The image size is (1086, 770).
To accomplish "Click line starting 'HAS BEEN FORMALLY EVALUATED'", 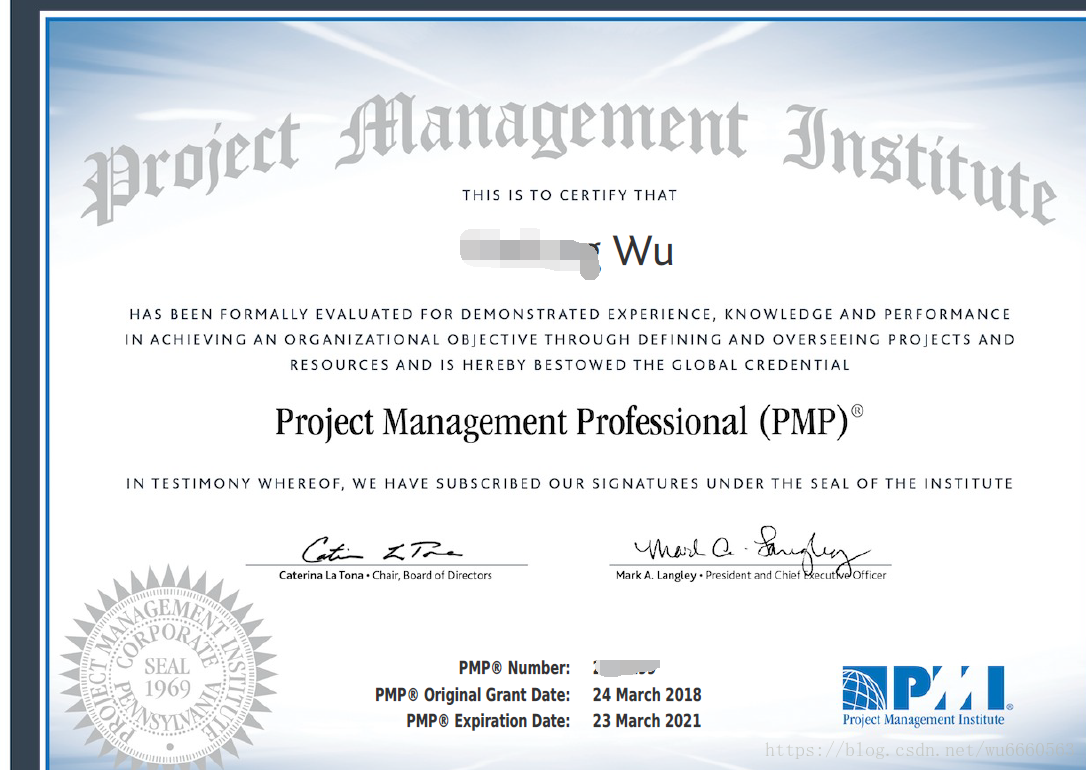I will (569, 314).
